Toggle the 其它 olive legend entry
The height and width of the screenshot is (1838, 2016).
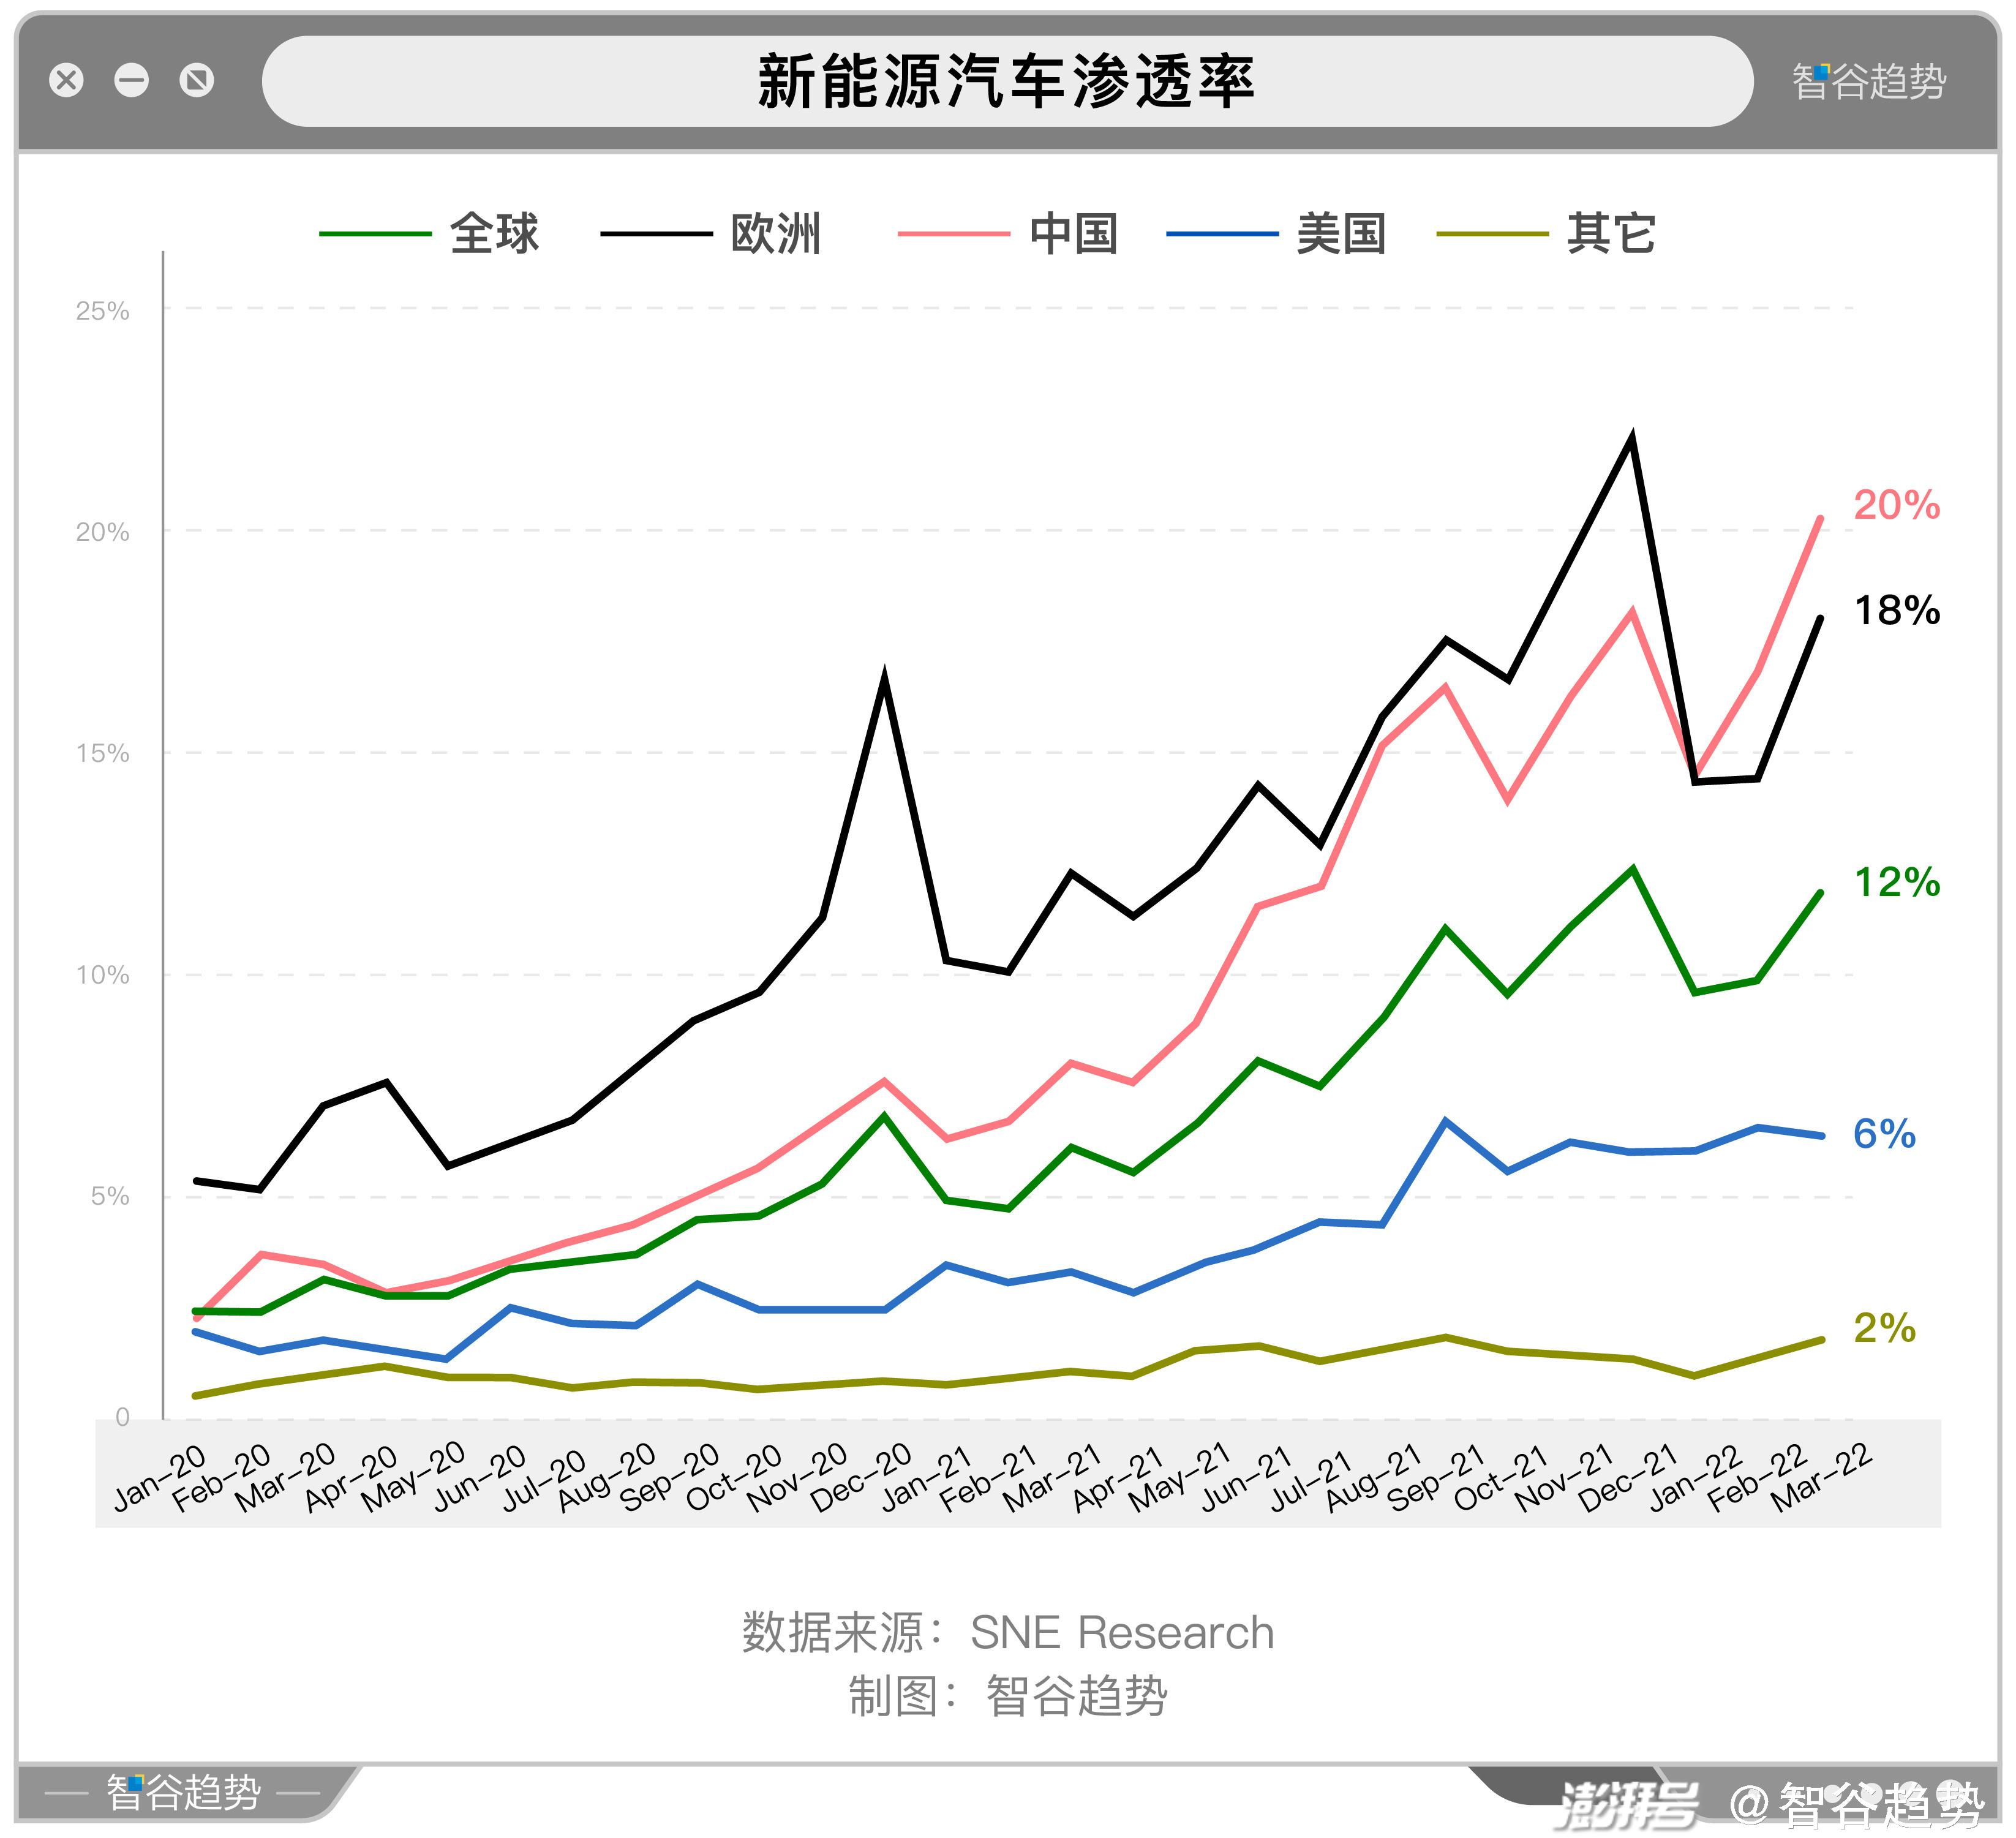click(1610, 234)
